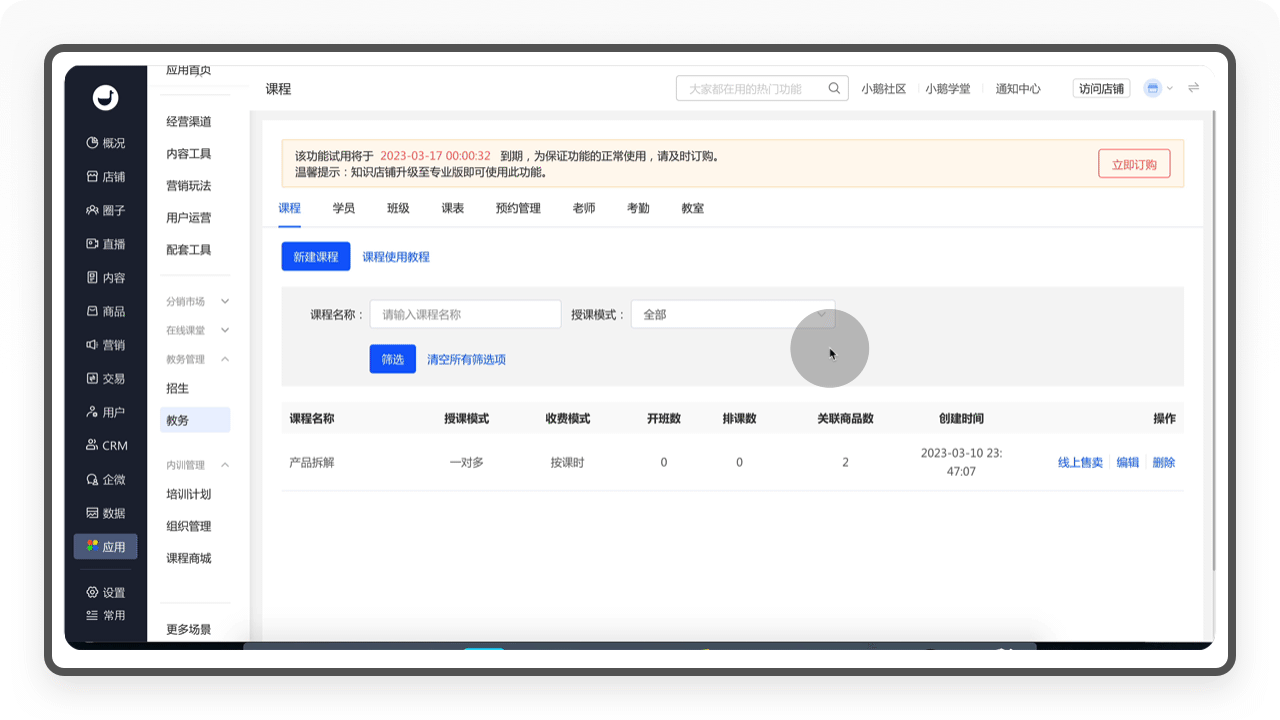This screenshot has width=1280, height=720.
Task: Click the 产品拆解 course name cell
Action: [312, 462]
